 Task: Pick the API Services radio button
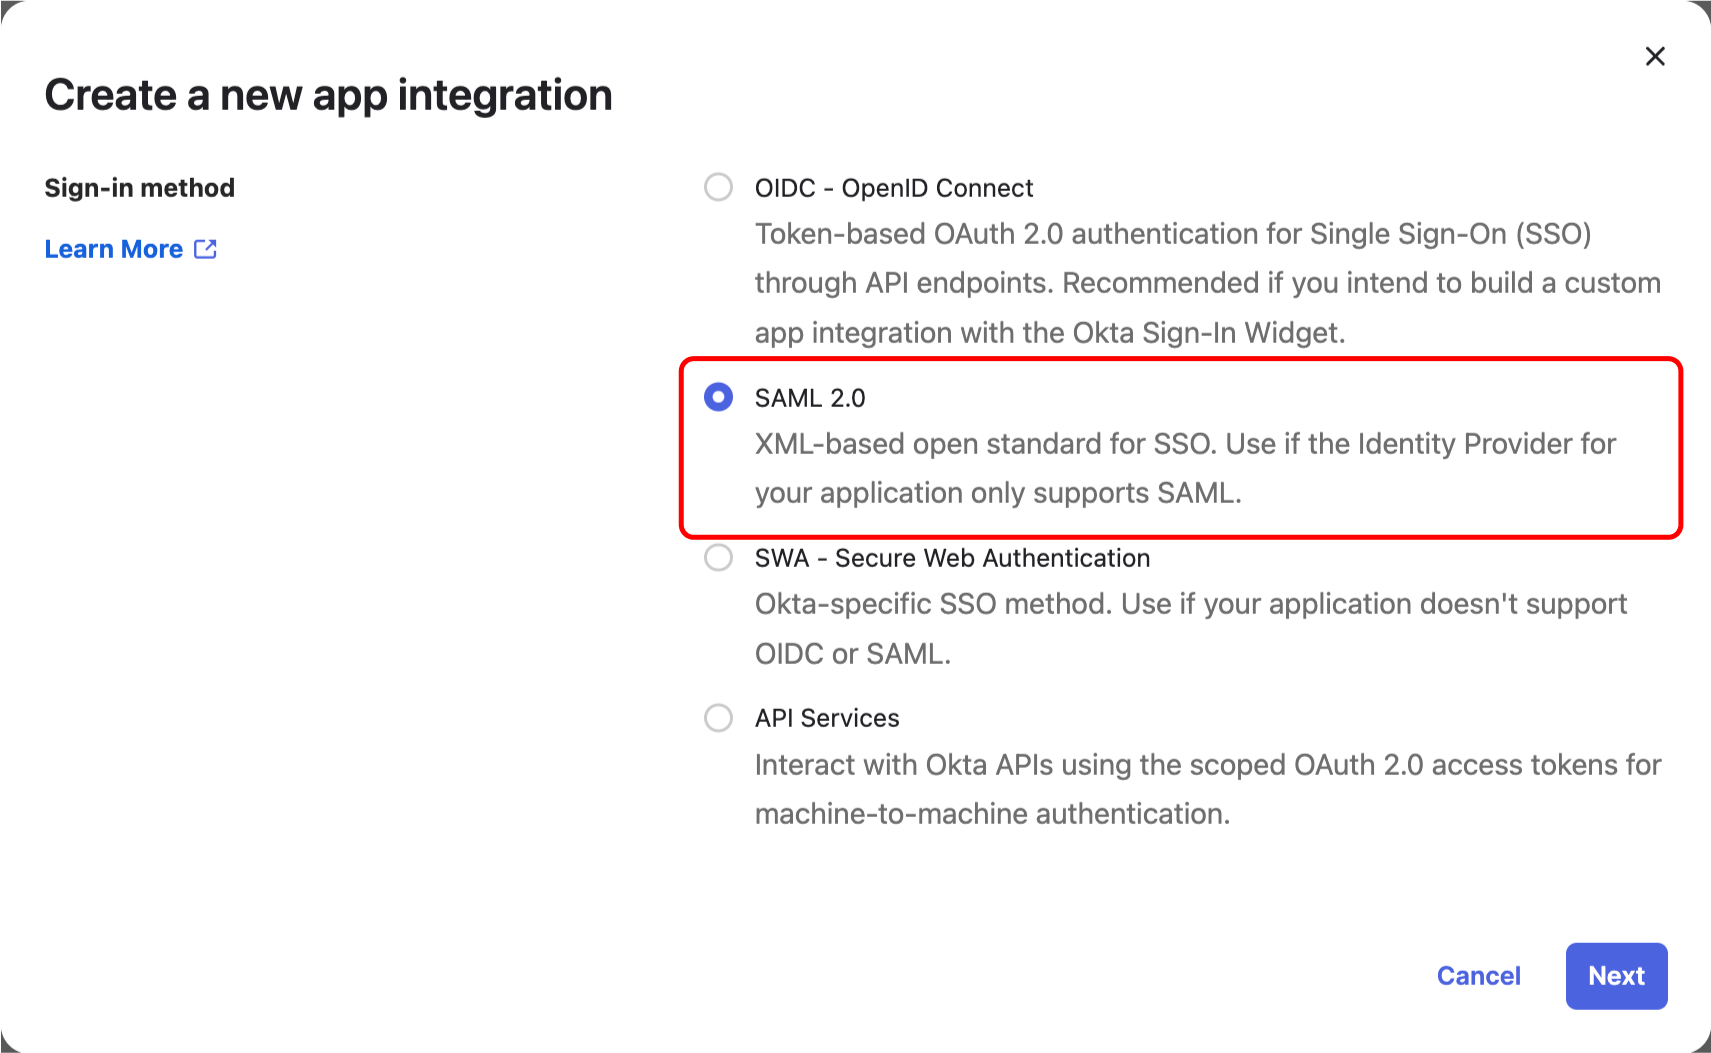tap(718, 718)
